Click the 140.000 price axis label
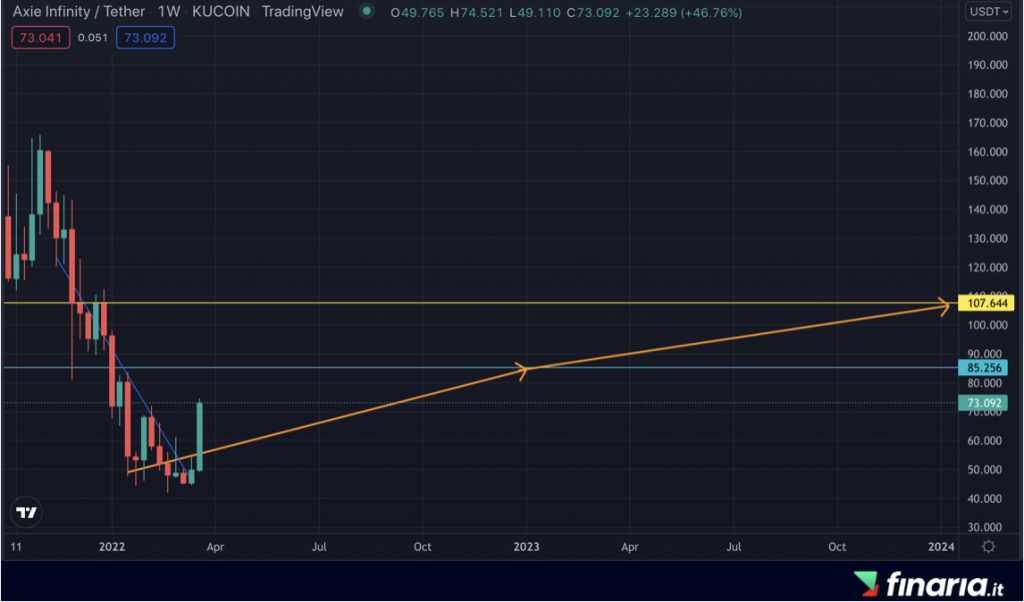Image resolution: width=1024 pixels, height=602 pixels. click(987, 210)
